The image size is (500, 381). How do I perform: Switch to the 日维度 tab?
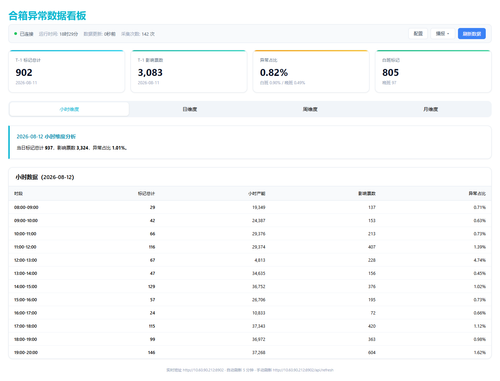pos(190,109)
